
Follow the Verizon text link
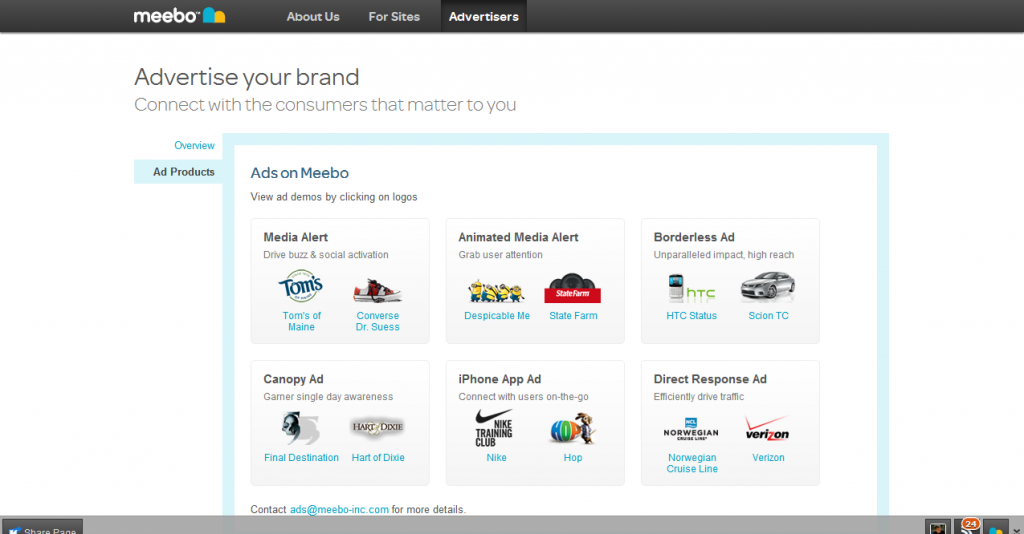tap(768, 458)
